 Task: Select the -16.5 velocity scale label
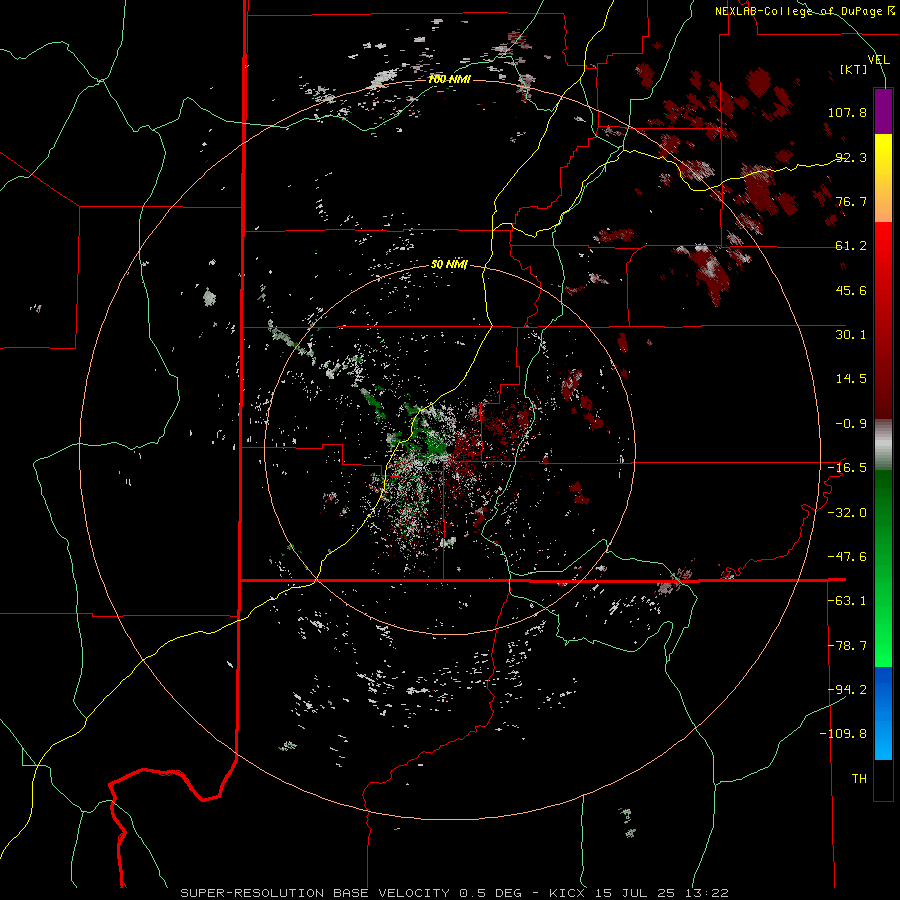847,468
